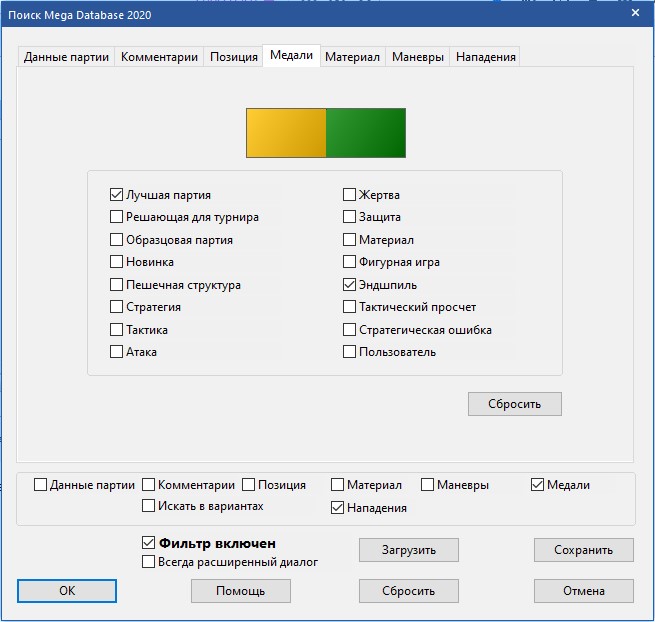
Task: Switch to the Нападения tab
Action: [x=485, y=57]
